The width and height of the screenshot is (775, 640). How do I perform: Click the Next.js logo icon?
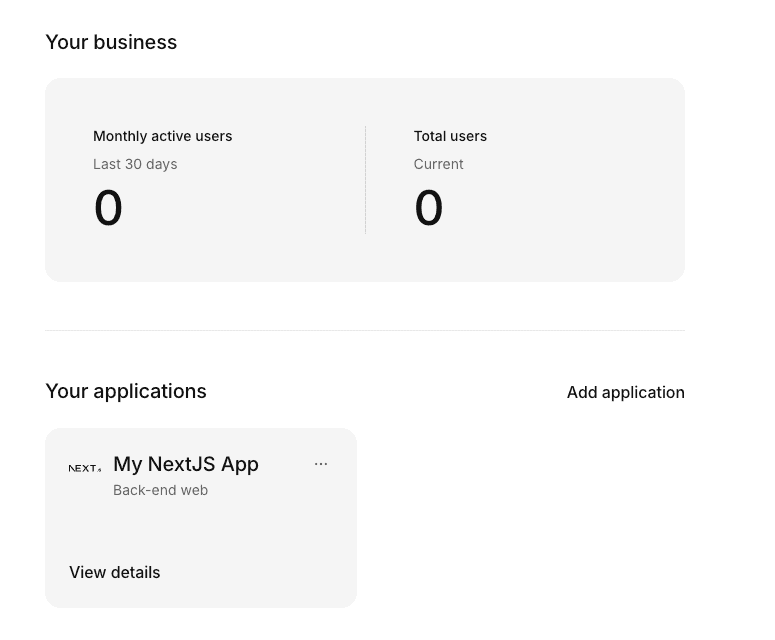click(x=85, y=468)
